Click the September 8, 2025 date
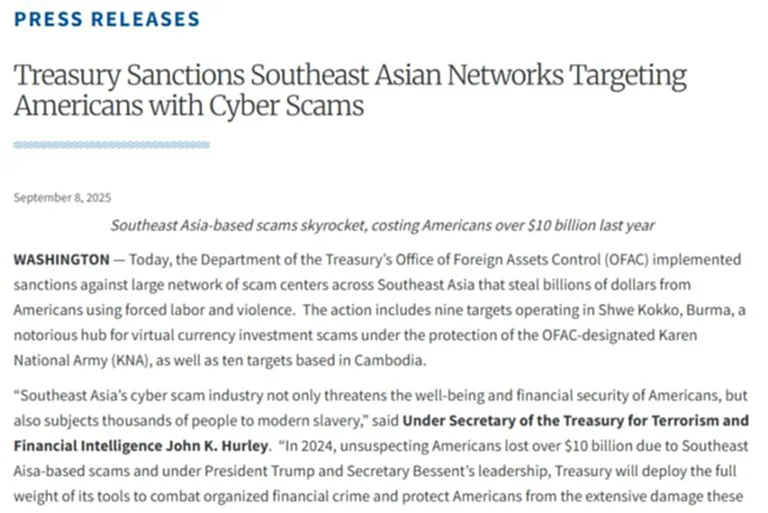 tap(62, 197)
